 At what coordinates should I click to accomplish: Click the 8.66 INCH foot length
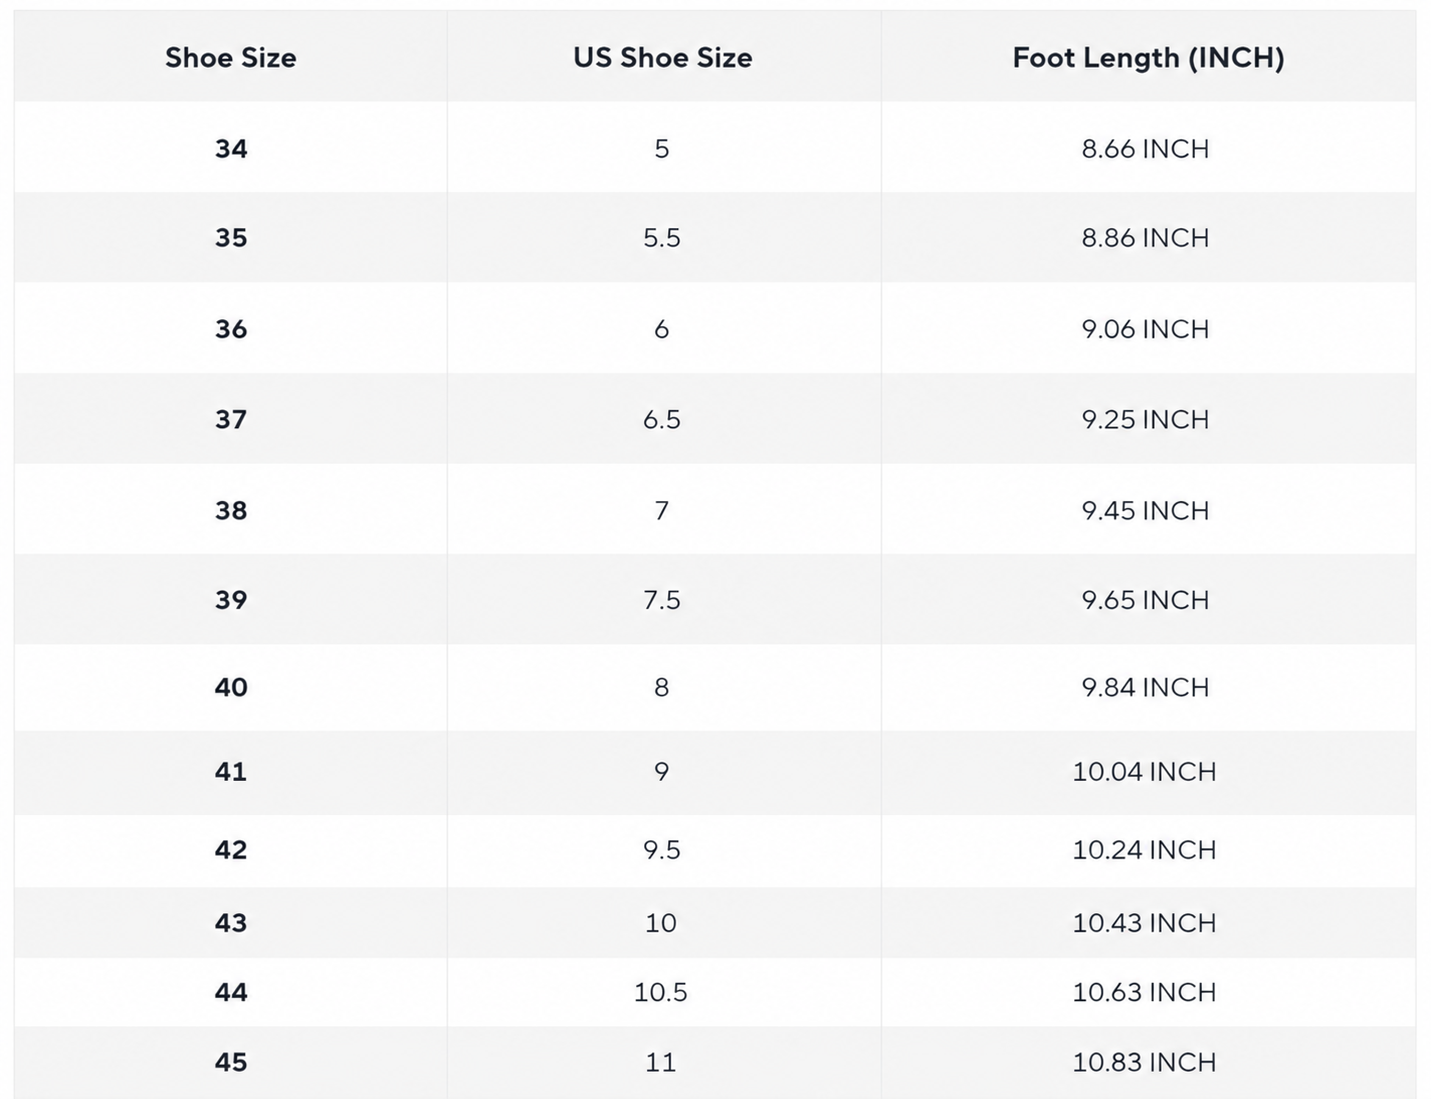pyautogui.click(x=1145, y=149)
